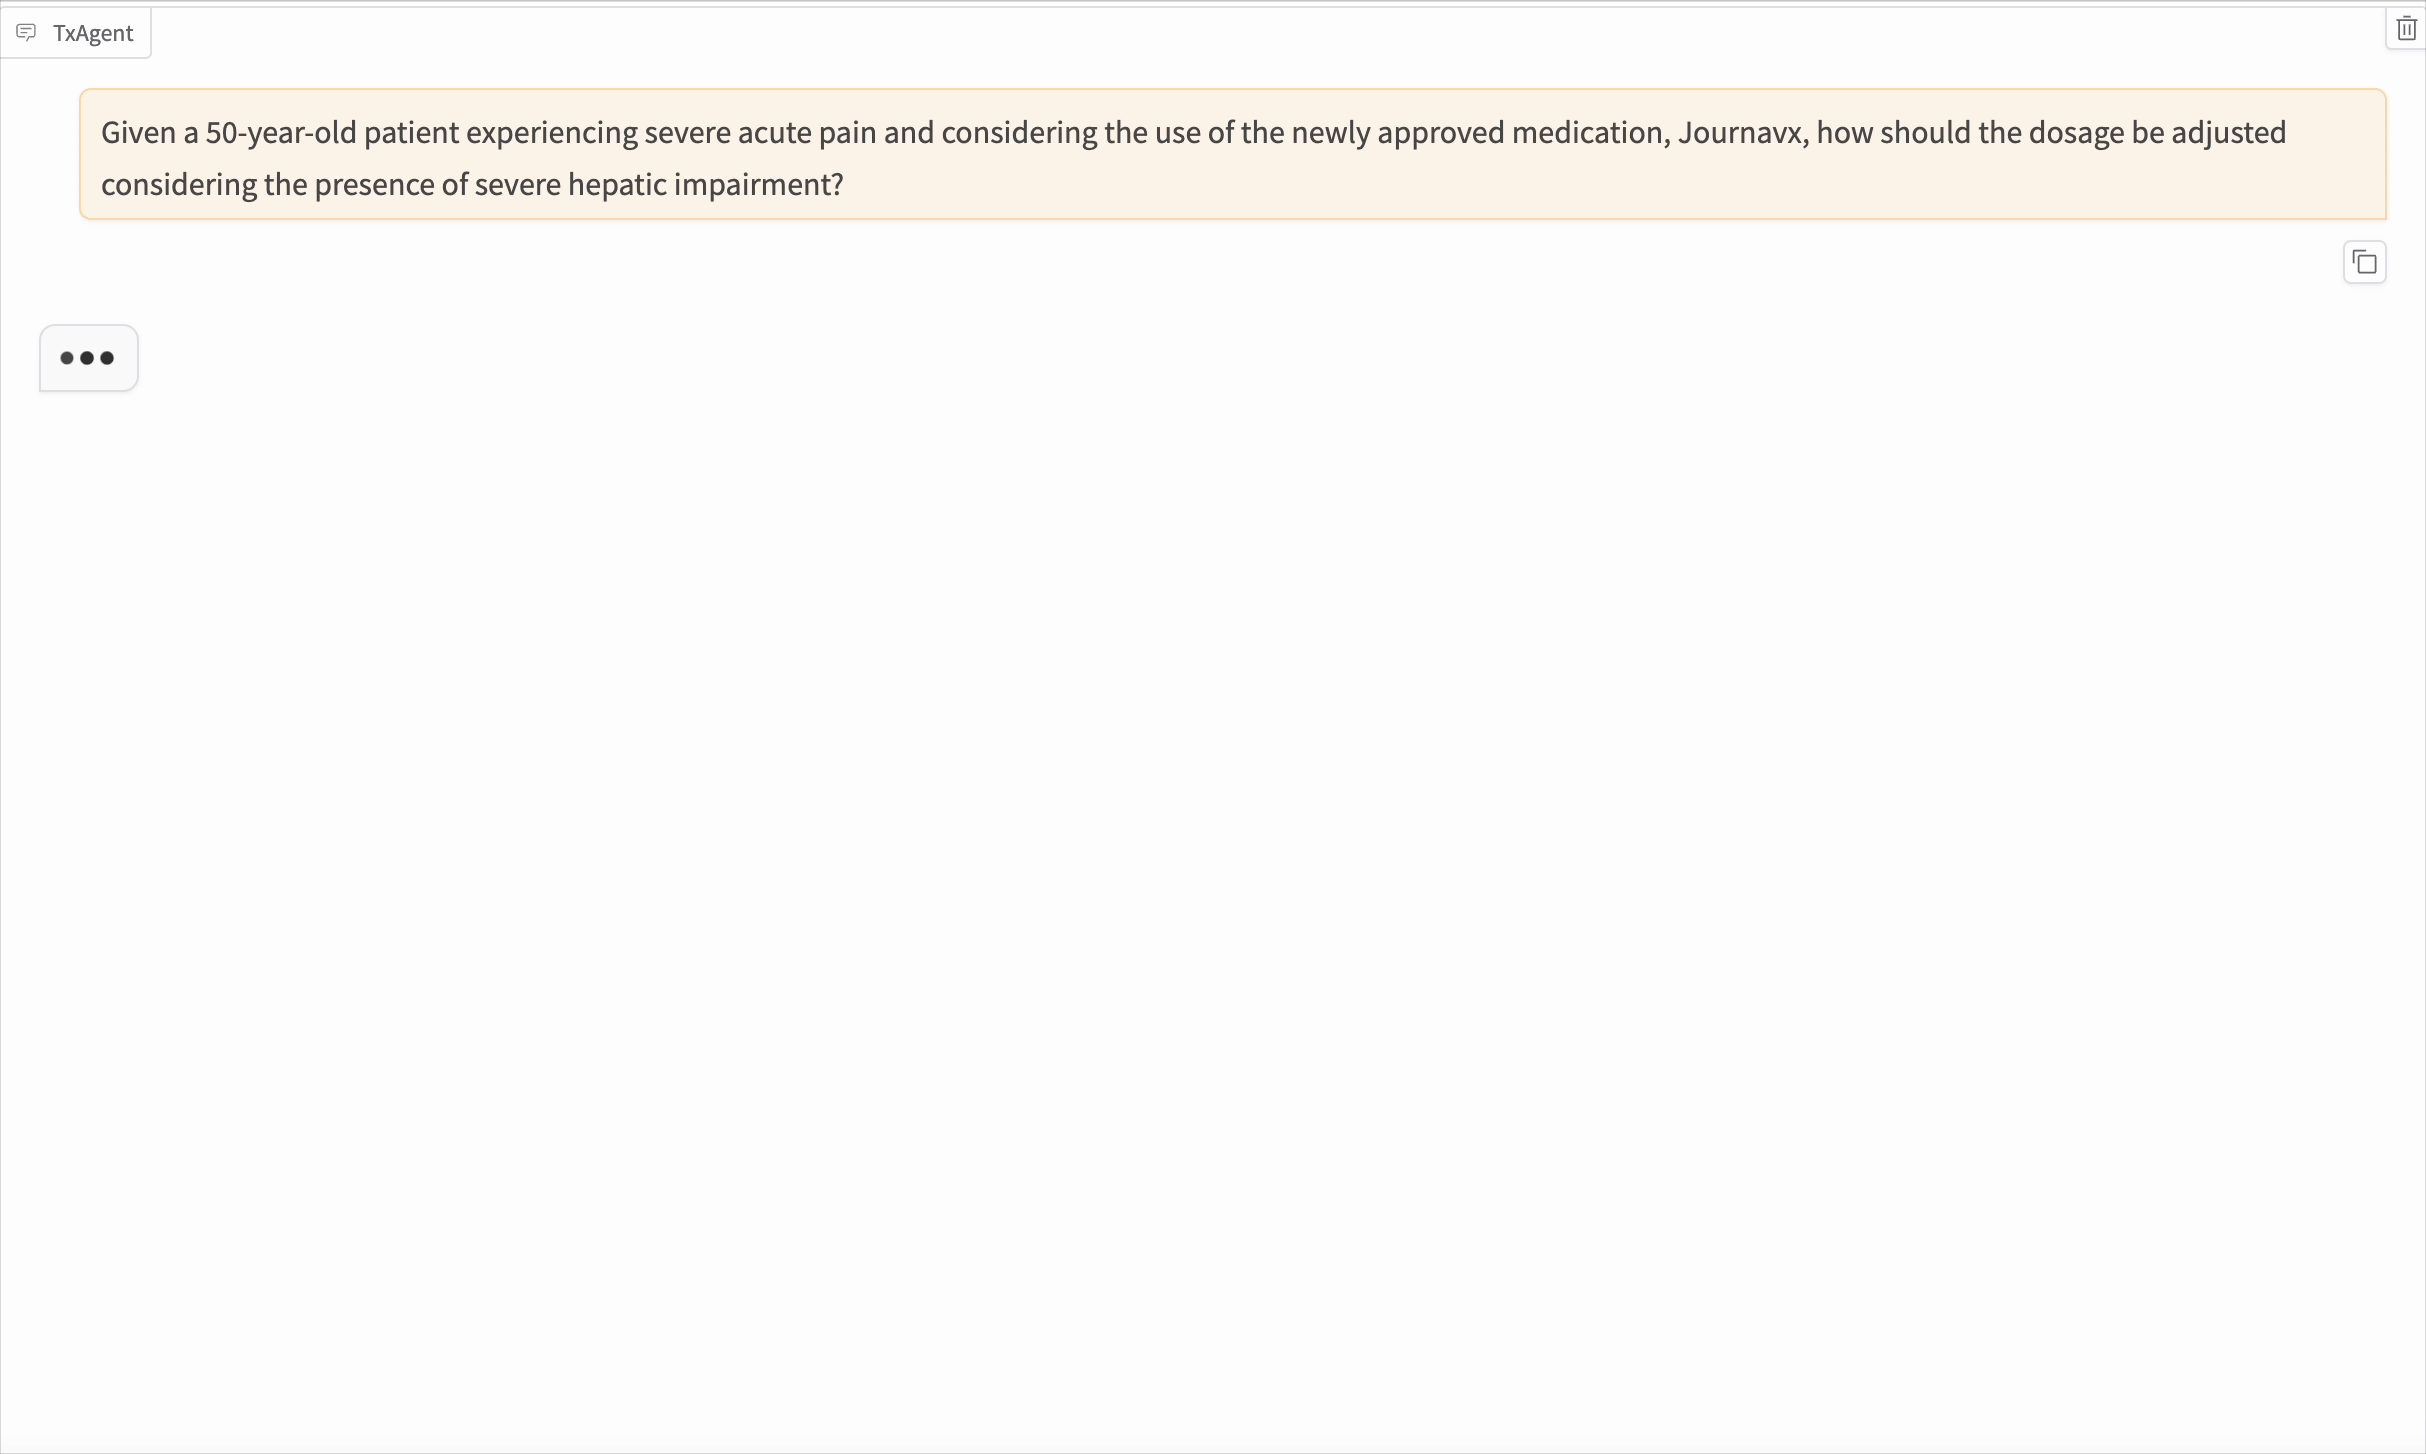Click the three-dot typing indicator
2426x1454 pixels.
point(88,358)
